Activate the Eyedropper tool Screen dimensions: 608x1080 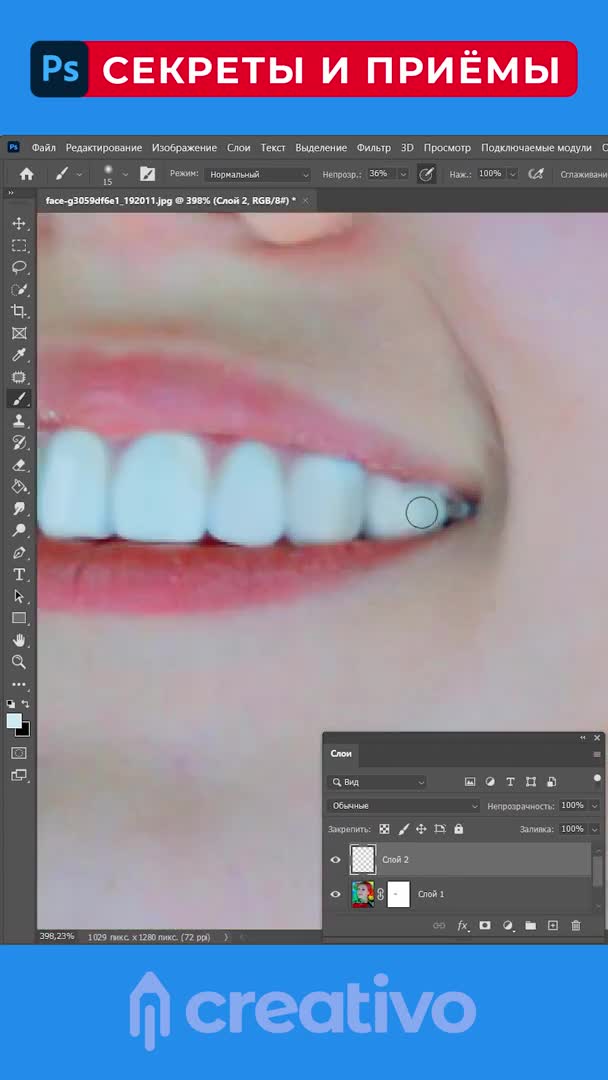pos(19,355)
